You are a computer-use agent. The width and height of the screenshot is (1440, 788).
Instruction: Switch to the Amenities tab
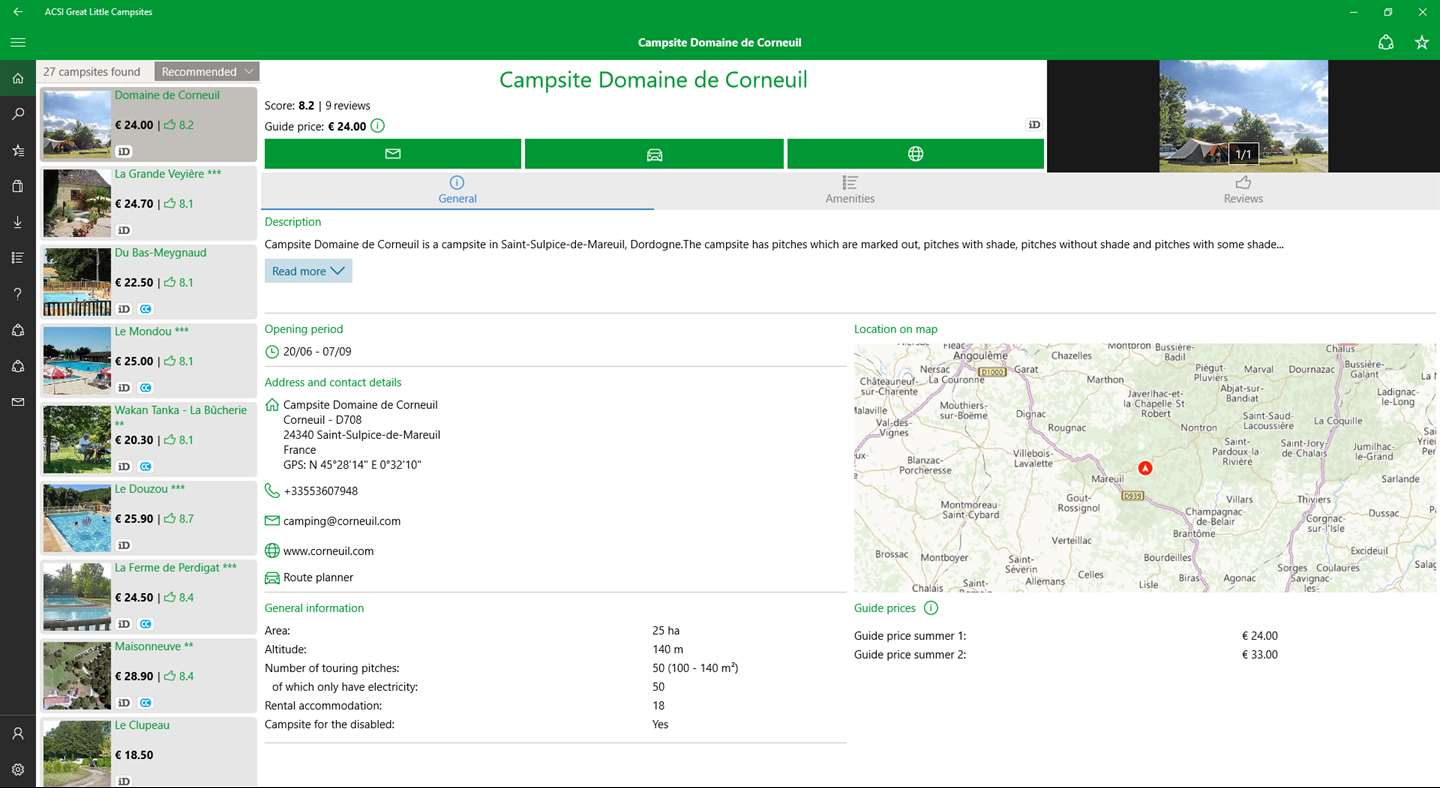point(850,190)
